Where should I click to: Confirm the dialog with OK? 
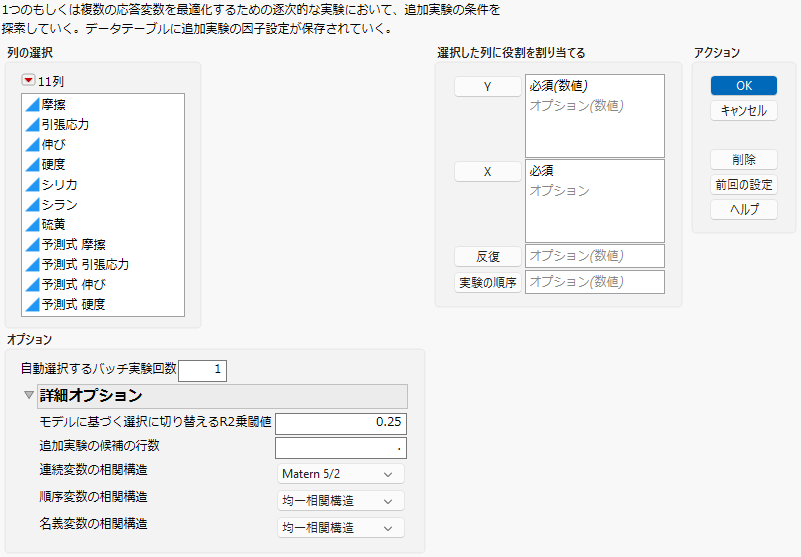(744, 85)
